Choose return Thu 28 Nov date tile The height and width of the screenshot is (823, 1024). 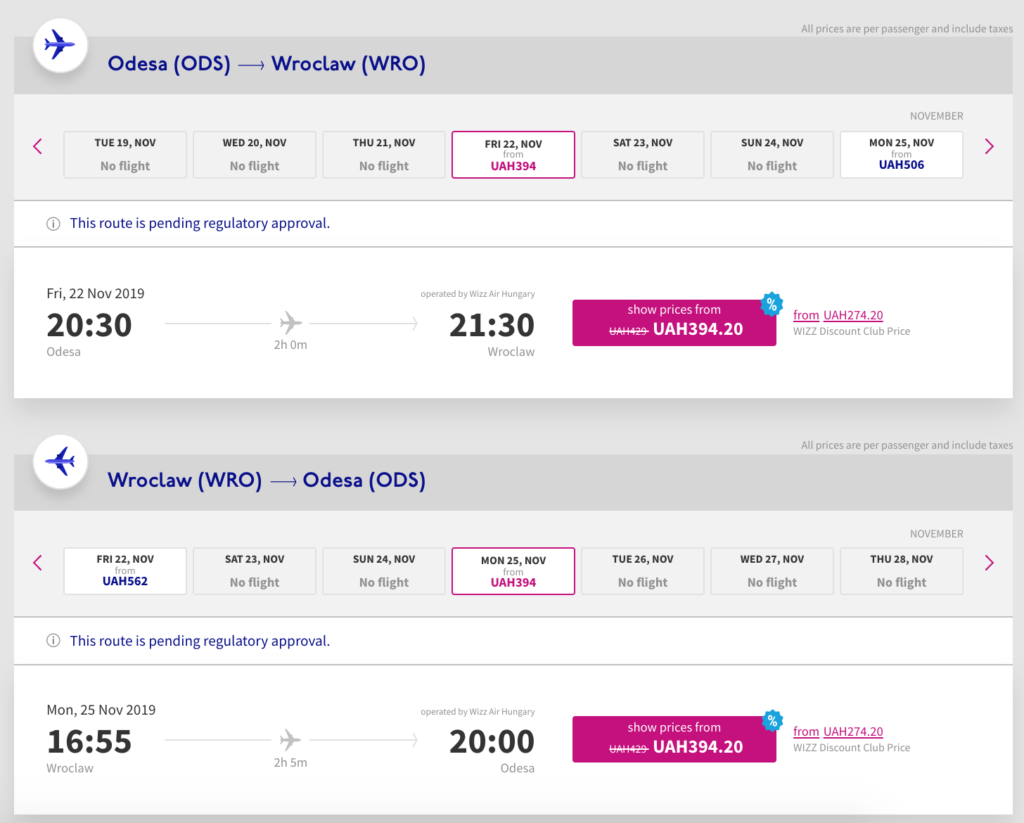click(901, 571)
